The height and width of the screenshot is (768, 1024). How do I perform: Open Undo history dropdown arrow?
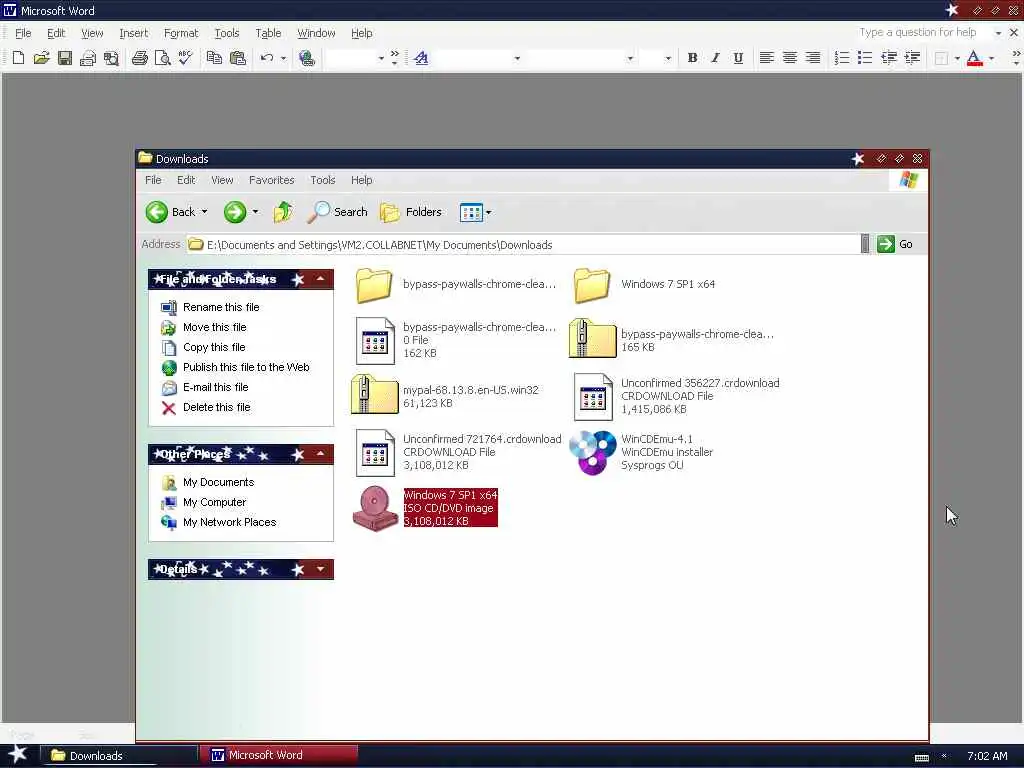click(x=283, y=58)
